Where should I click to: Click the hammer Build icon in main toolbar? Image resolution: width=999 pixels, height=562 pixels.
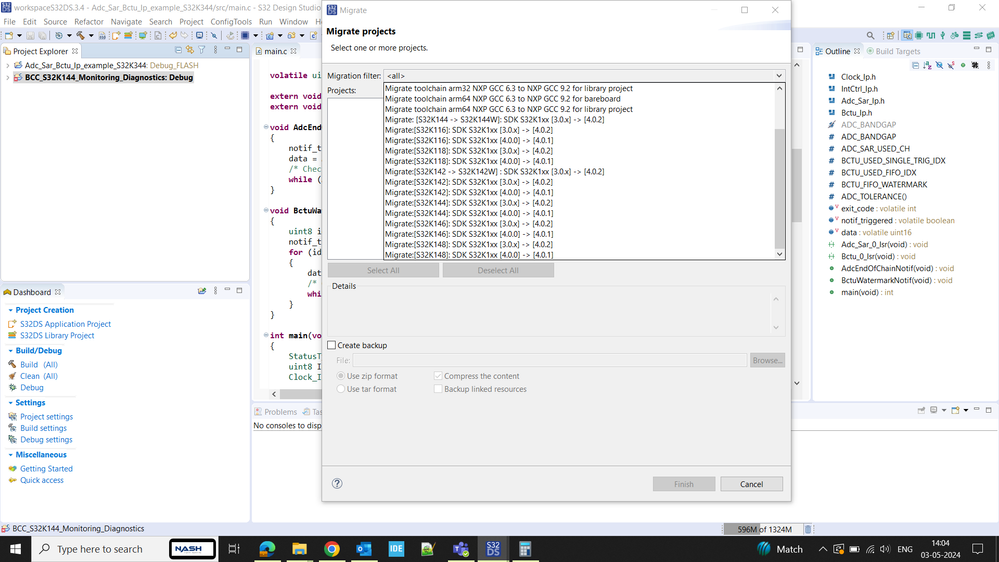[x=80, y=36]
